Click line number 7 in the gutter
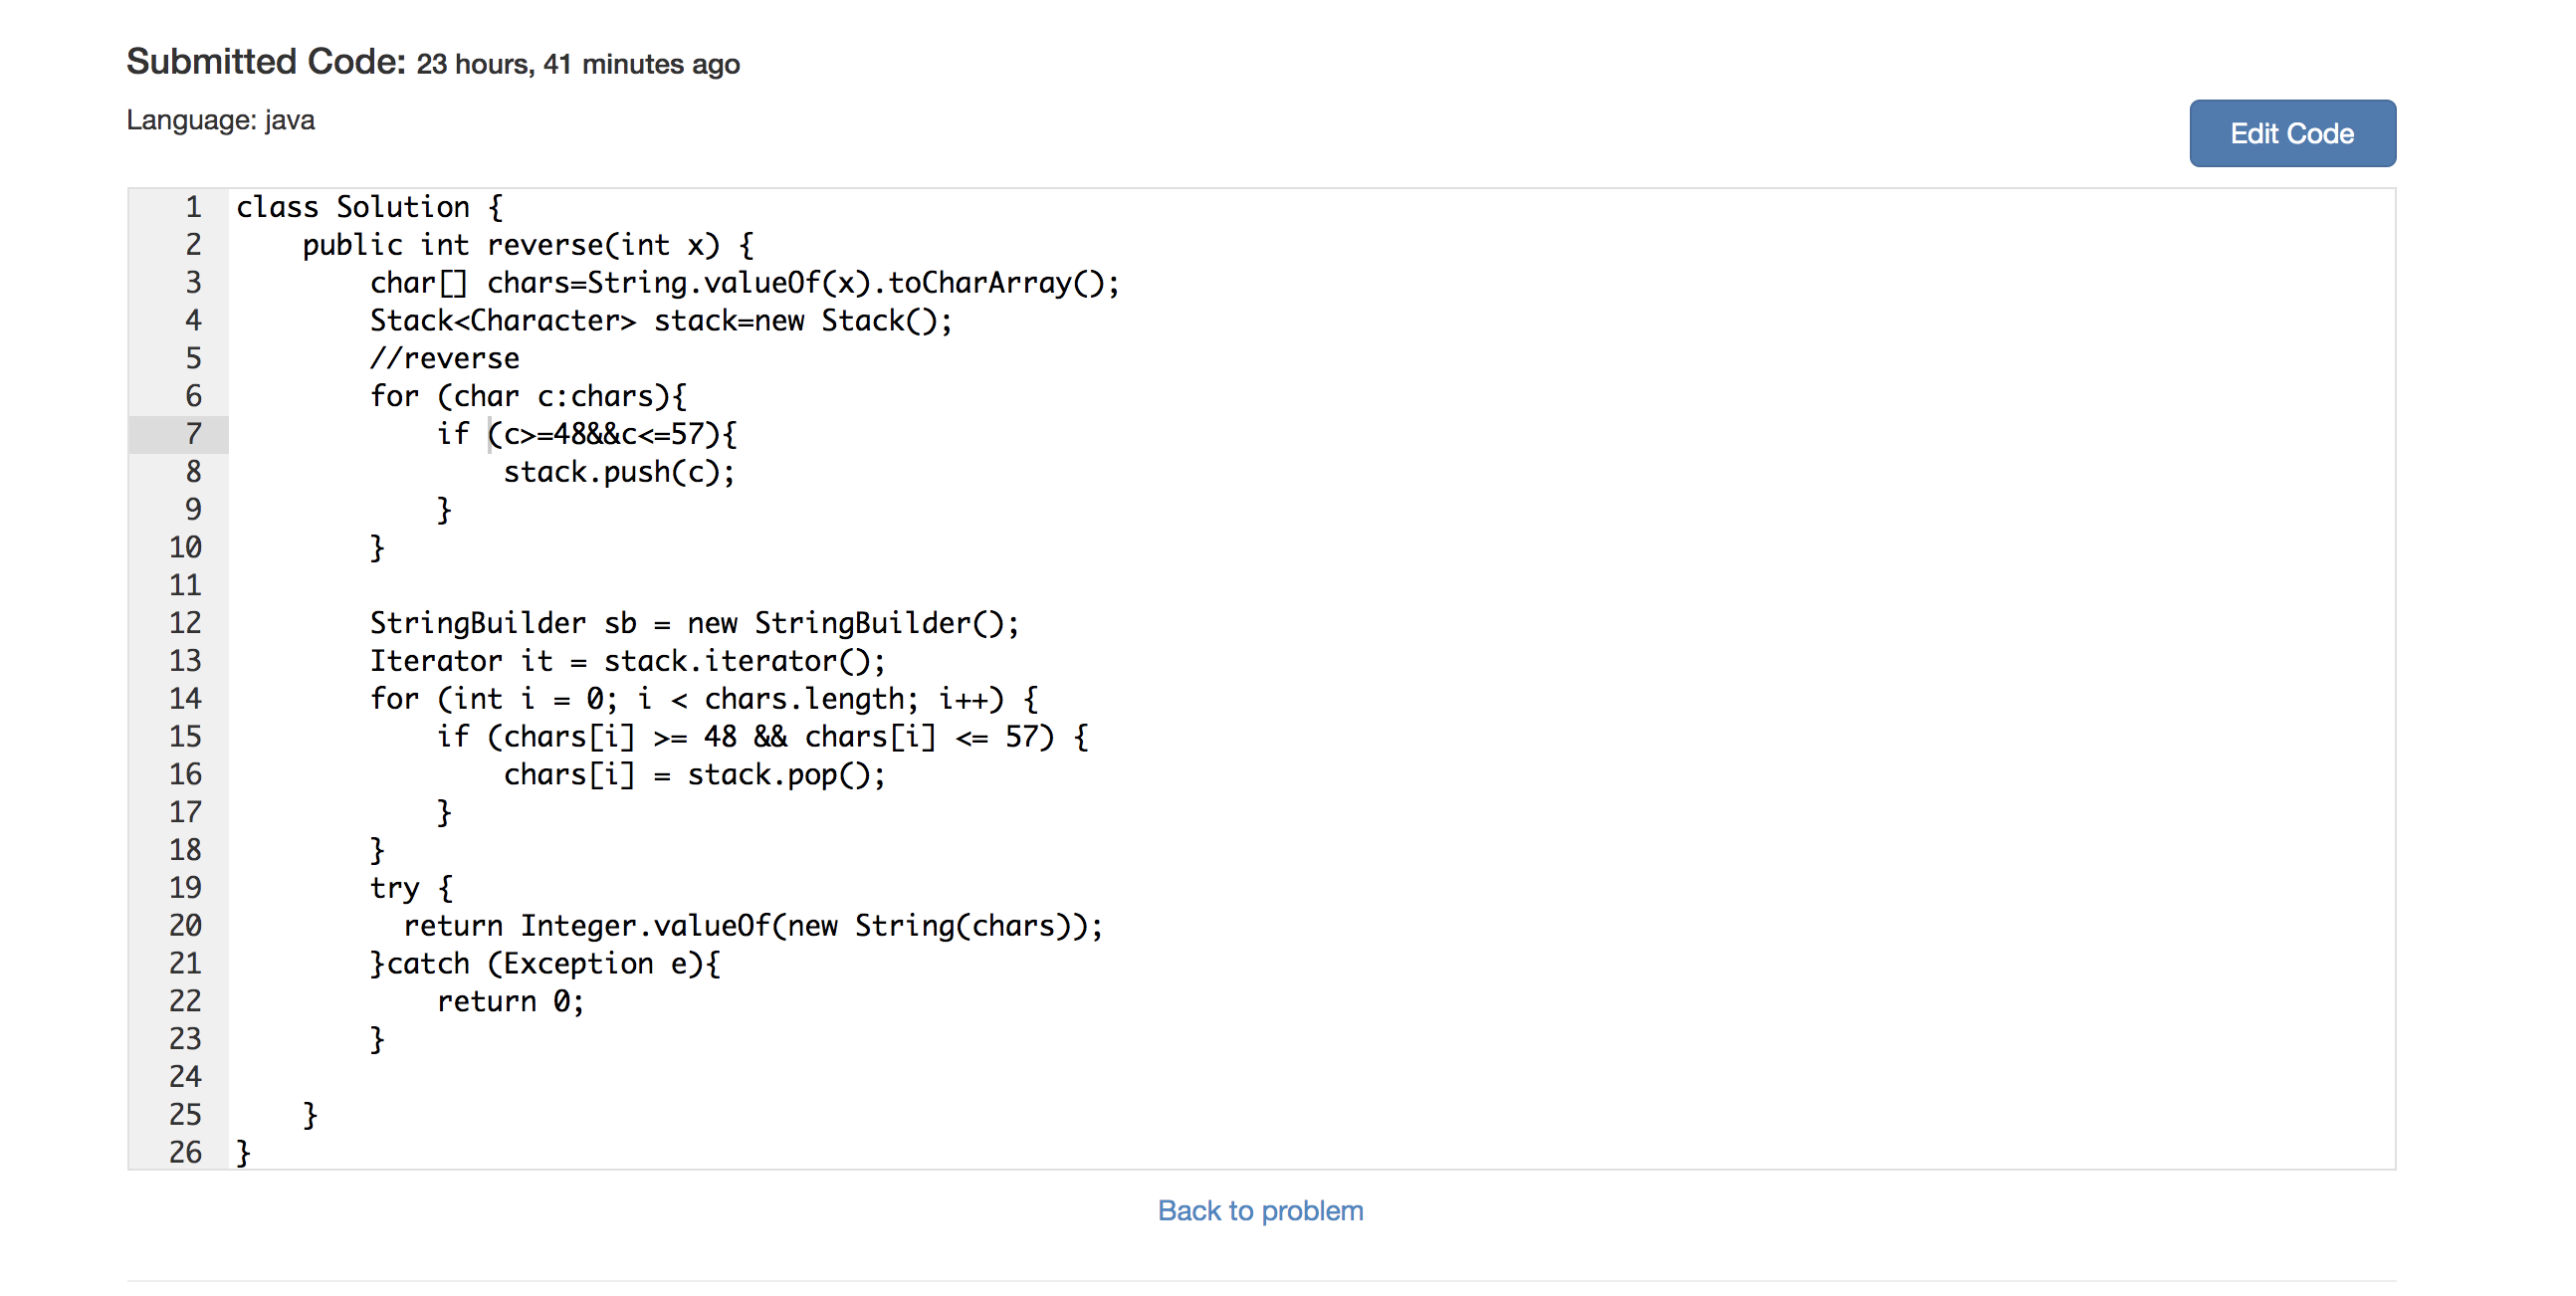Image resolution: width=2576 pixels, height=1296 pixels. pos(193,434)
